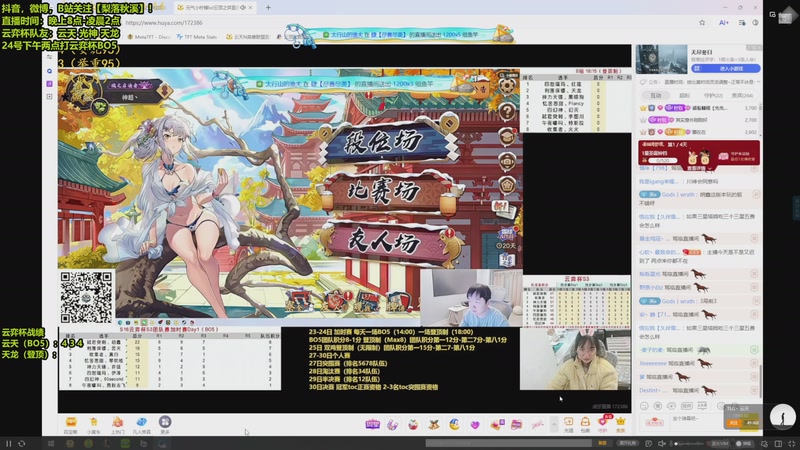Open the 小黄车 shopping cart icon
The width and height of the screenshot is (800, 450).
[x=93, y=424]
